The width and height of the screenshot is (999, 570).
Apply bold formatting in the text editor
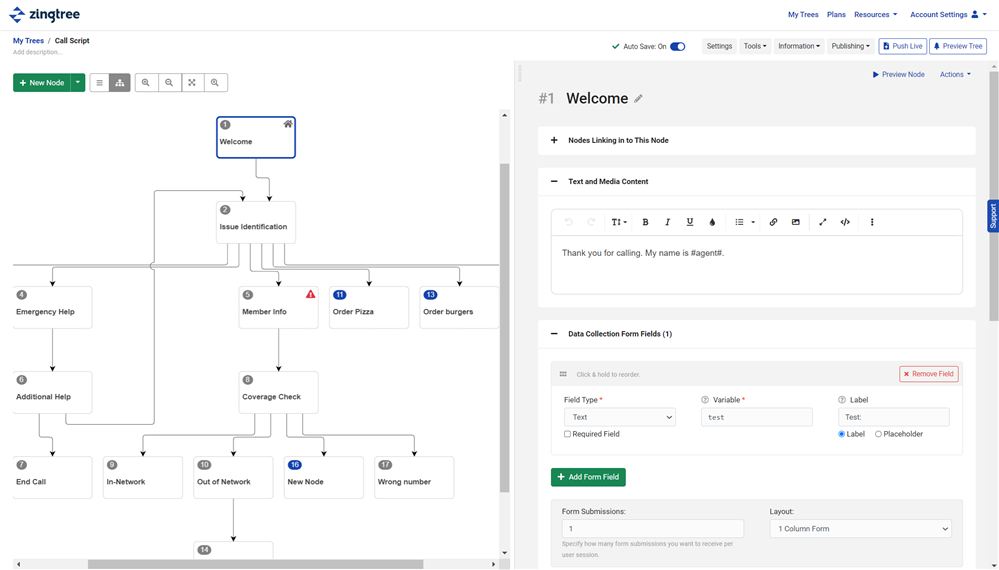(x=645, y=222)
